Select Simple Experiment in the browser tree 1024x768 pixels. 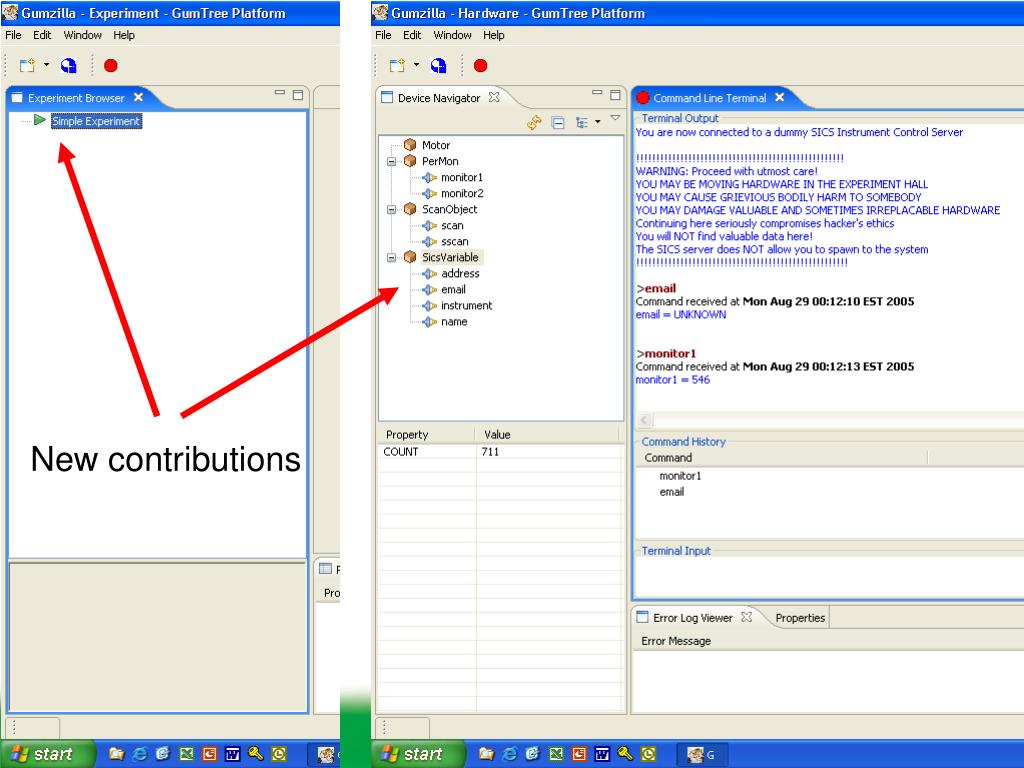(96, 121)
